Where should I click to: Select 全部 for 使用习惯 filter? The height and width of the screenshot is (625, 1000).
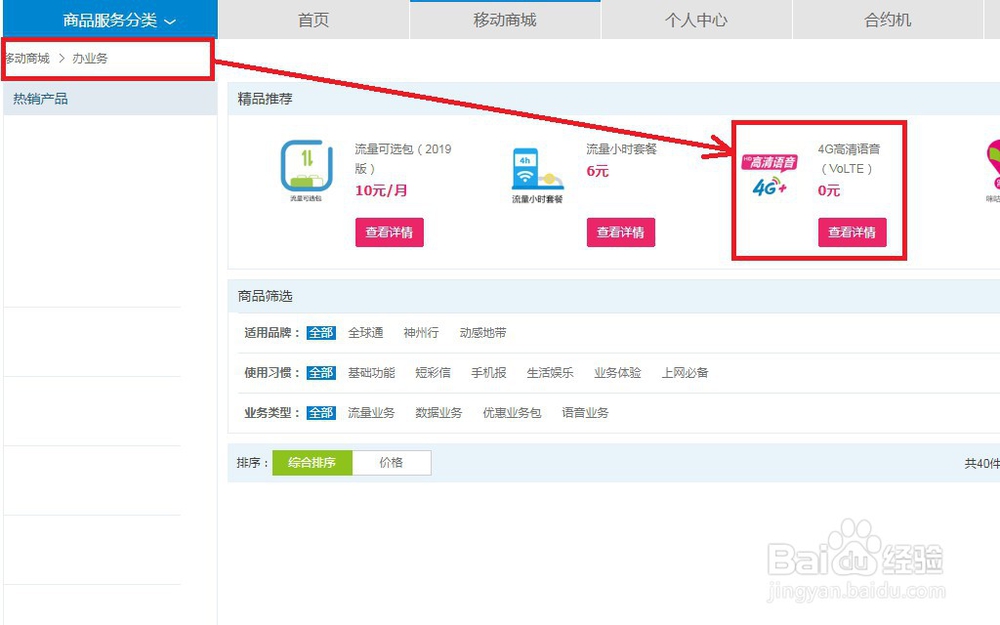coord(321,373)
